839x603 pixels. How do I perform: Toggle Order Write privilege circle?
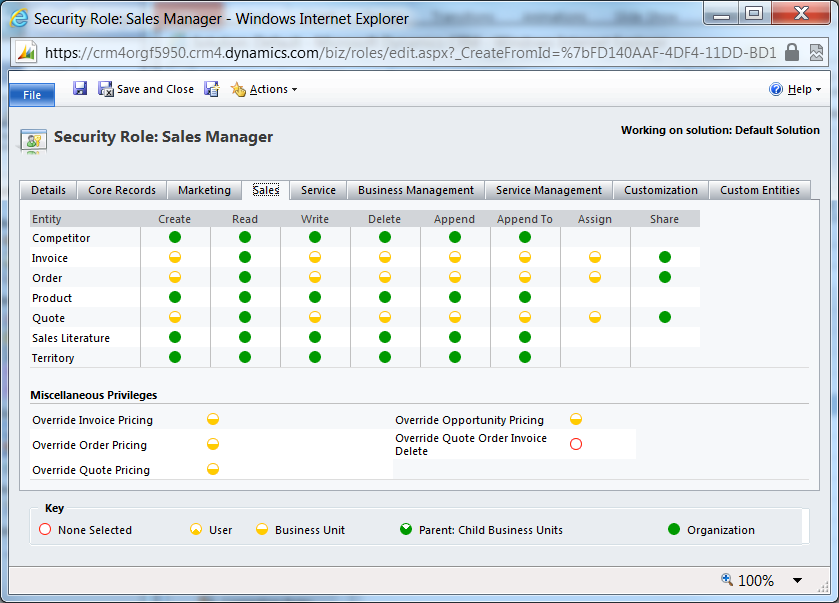tap(315, 277)
